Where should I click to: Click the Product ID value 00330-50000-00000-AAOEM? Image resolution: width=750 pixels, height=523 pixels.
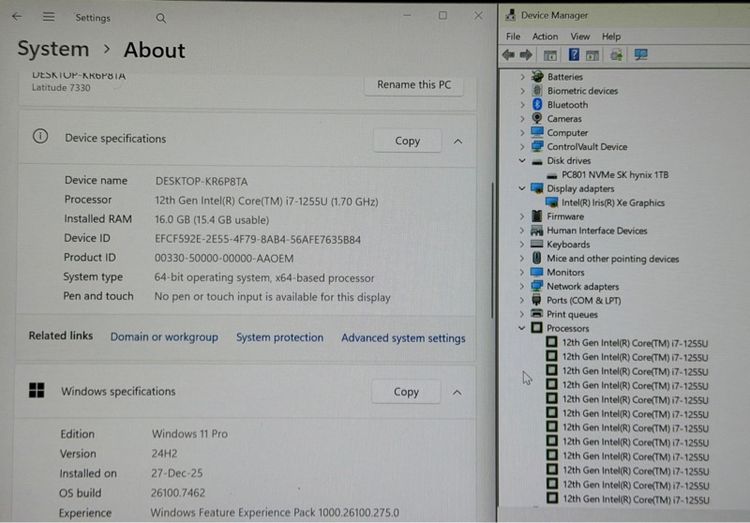(x=224, y=258)
